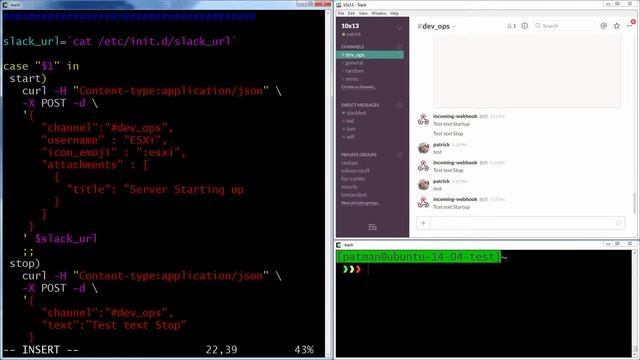Screen dimensions: 640x360
Task: Click the topmost incoming-webhook avatar icon
Action: coord(423,120)
